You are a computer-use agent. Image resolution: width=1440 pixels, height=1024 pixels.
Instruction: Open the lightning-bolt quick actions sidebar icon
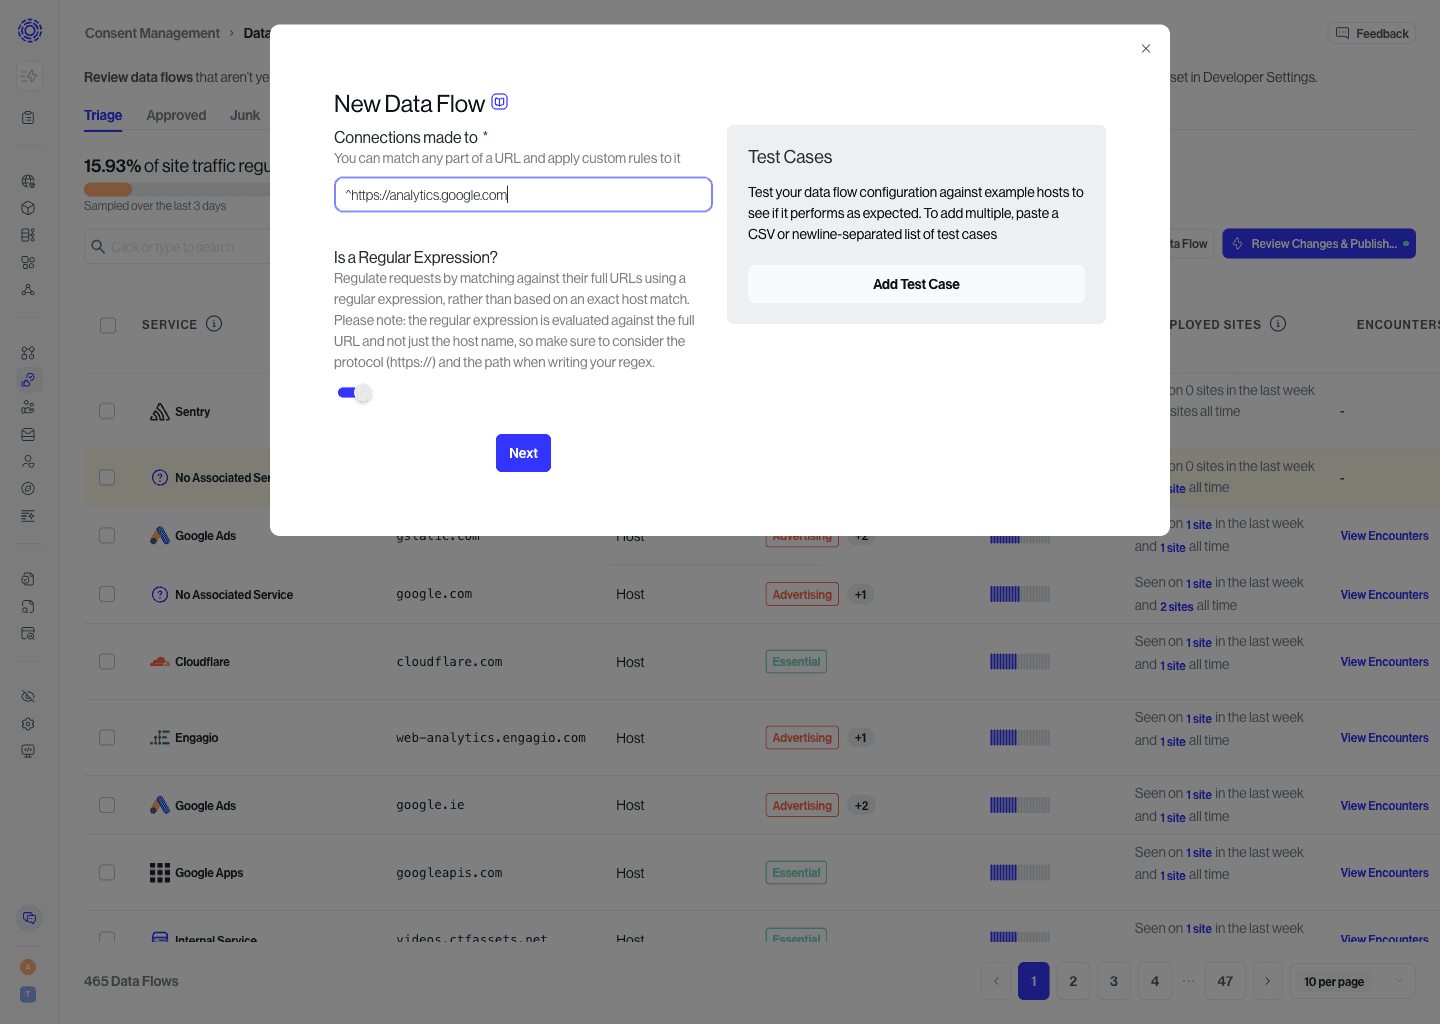pos(28,76)
